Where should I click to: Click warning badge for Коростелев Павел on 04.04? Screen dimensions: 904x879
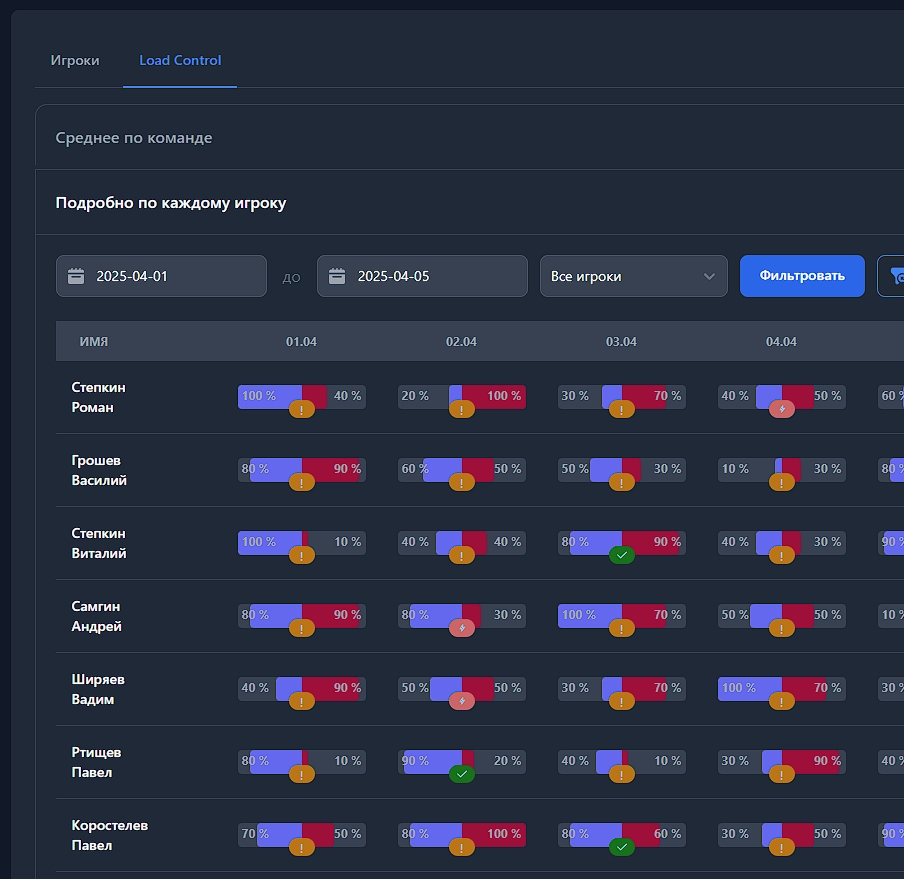(x=782, y=848)
